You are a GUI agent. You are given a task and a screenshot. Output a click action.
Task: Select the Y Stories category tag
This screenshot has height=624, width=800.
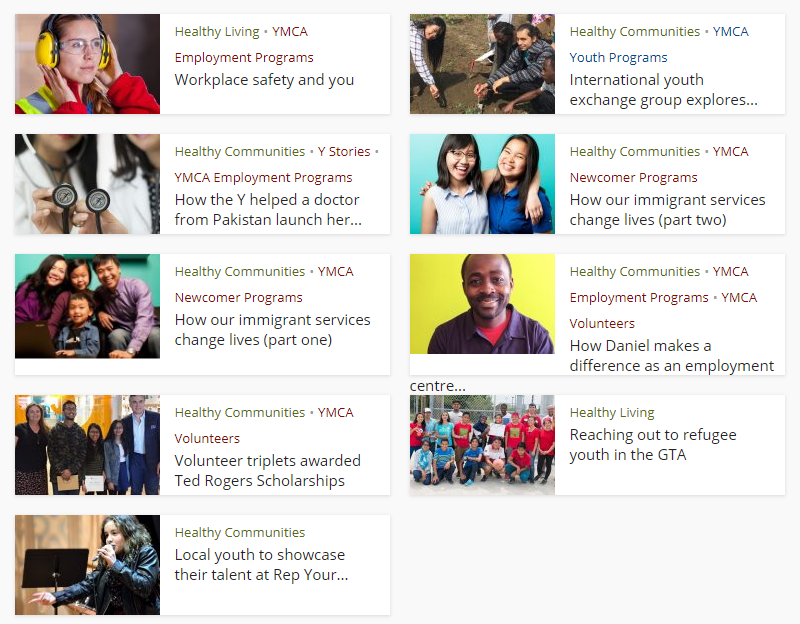point(344,152)
